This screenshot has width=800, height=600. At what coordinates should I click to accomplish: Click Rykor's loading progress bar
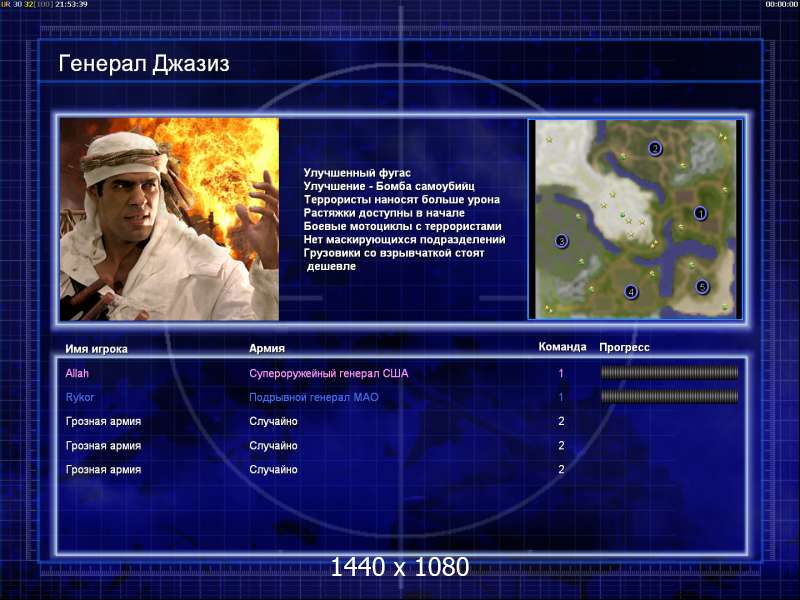pyautogui.click(x=669, y=396)
